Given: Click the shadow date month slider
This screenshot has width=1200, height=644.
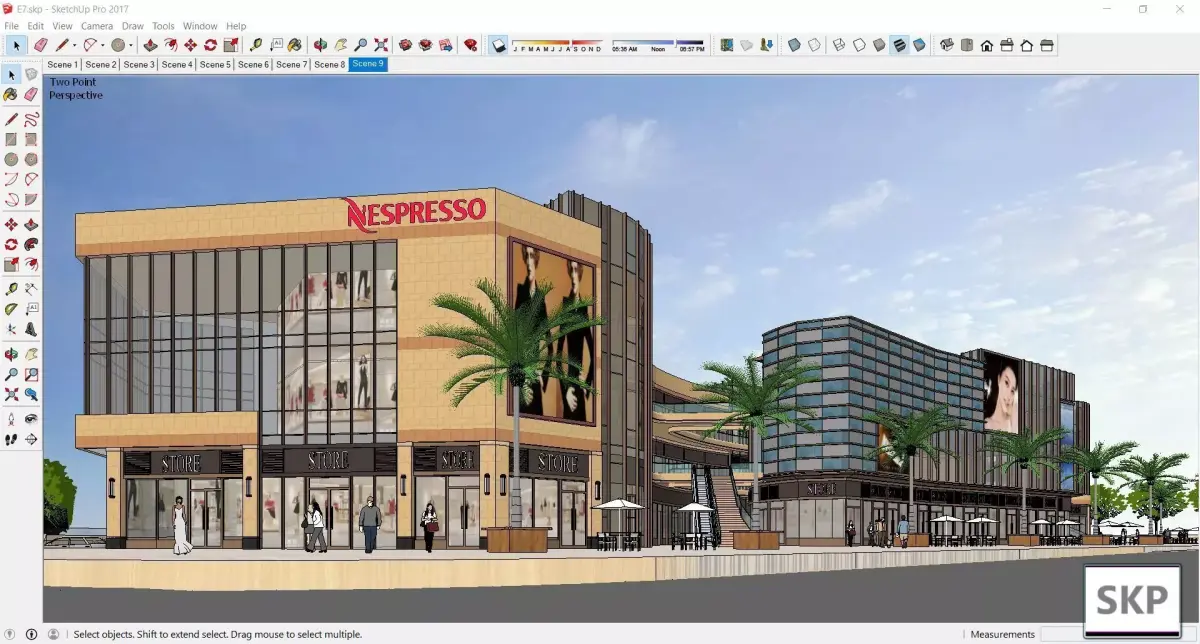Looking at the screenshot, I should (x=557, y=45).
